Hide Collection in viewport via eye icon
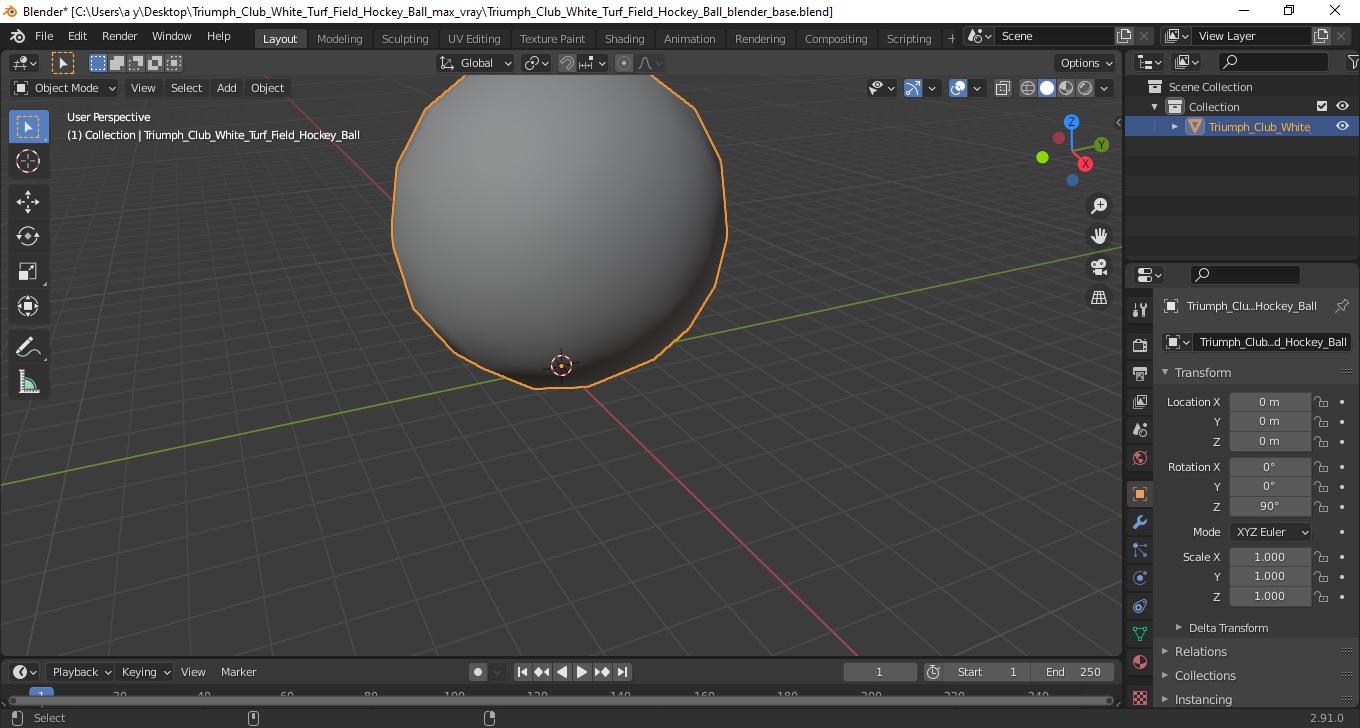Screen dimensions: 1360x728 point(1342,107)
